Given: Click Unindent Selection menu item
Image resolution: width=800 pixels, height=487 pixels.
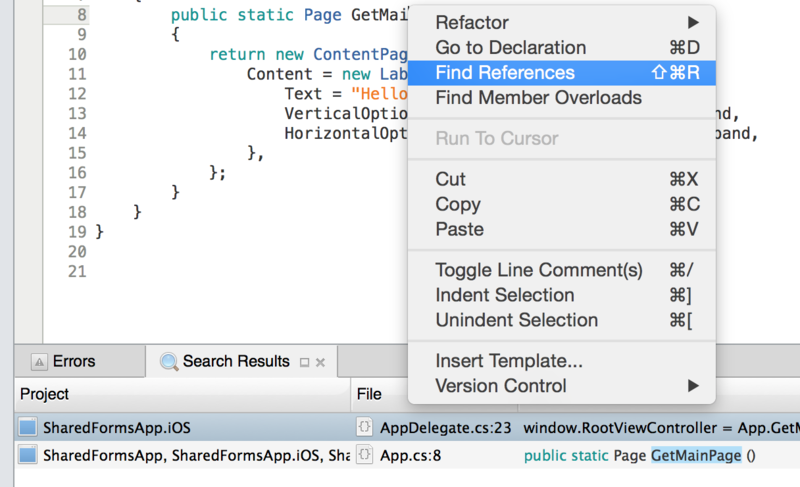Looking at the screenshot, I should click(x=516, y=321).
